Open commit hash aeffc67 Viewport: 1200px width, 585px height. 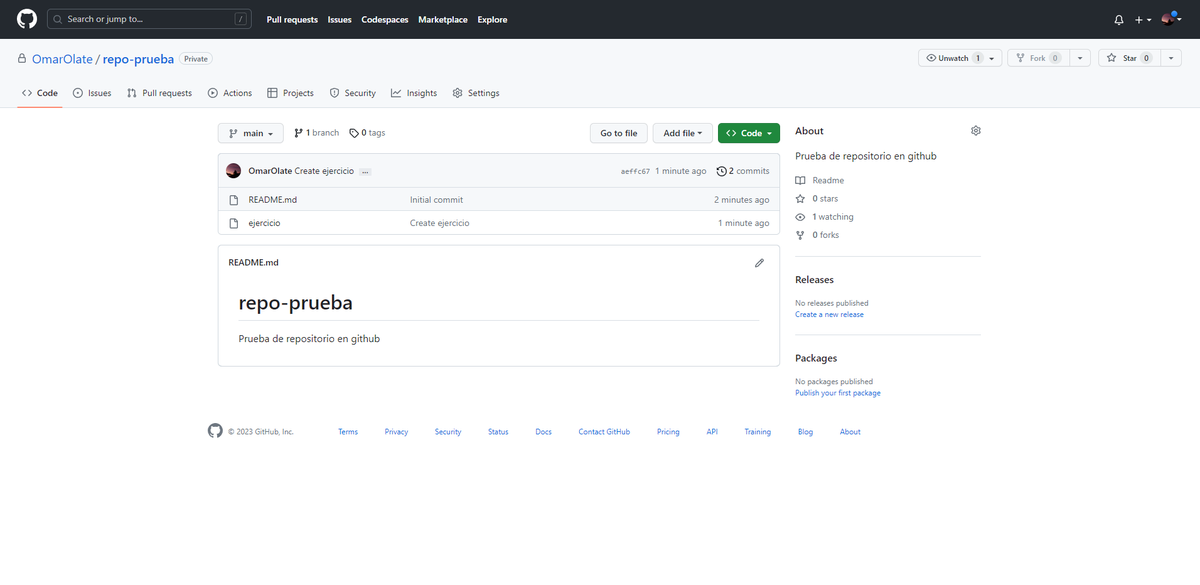(635, 171)
